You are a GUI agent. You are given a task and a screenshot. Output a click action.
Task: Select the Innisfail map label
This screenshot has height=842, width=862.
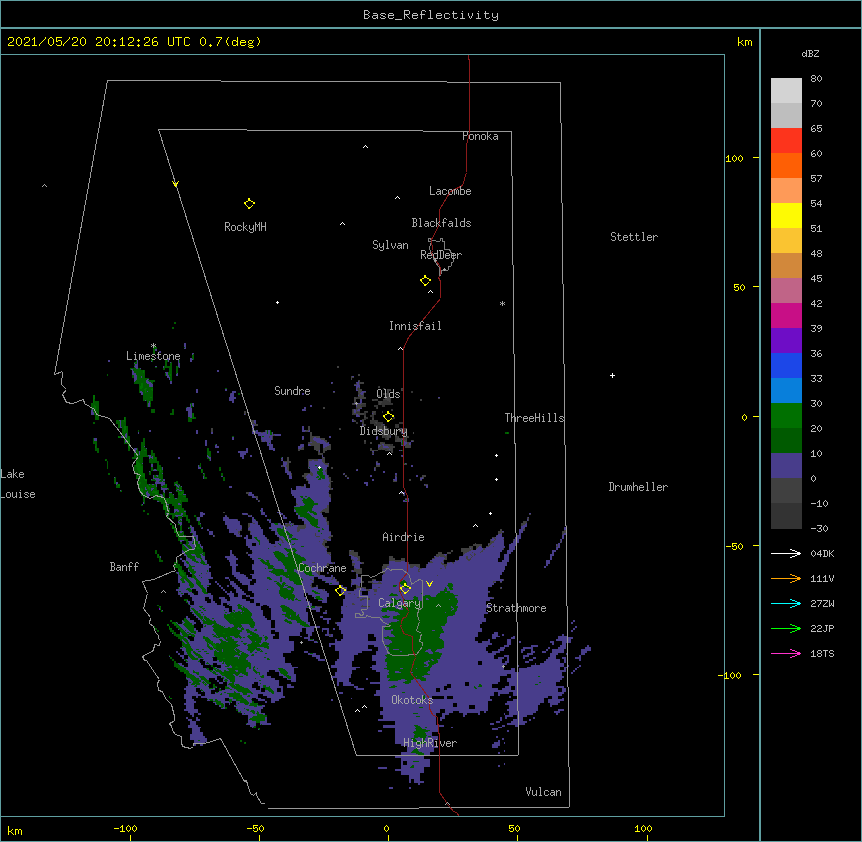click(x=415, y=326)
